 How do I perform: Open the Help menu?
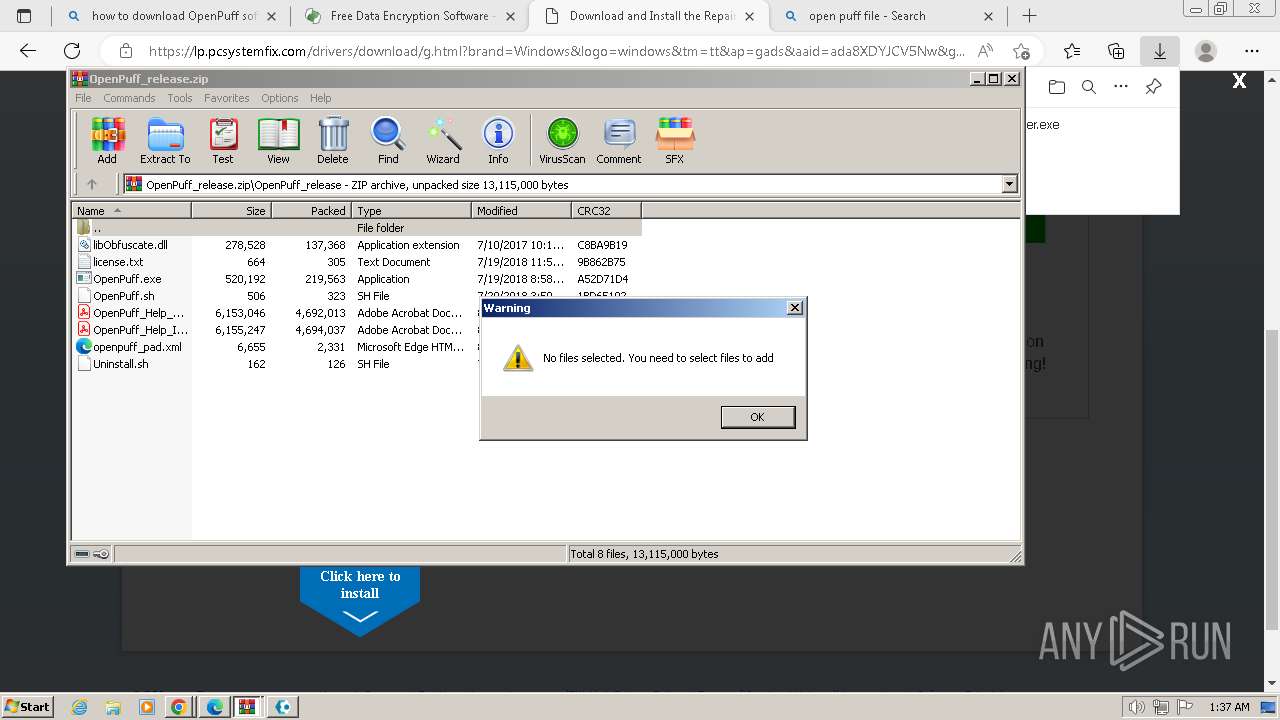point(320,98)
